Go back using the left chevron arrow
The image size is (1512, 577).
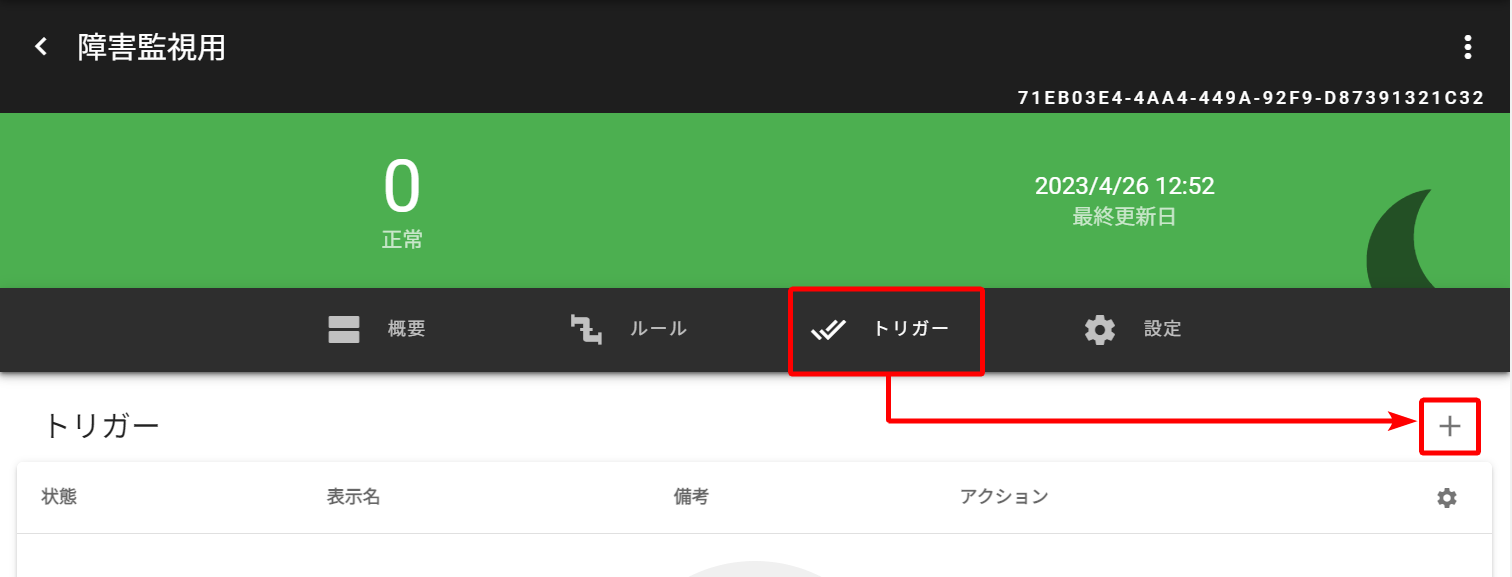41,47
